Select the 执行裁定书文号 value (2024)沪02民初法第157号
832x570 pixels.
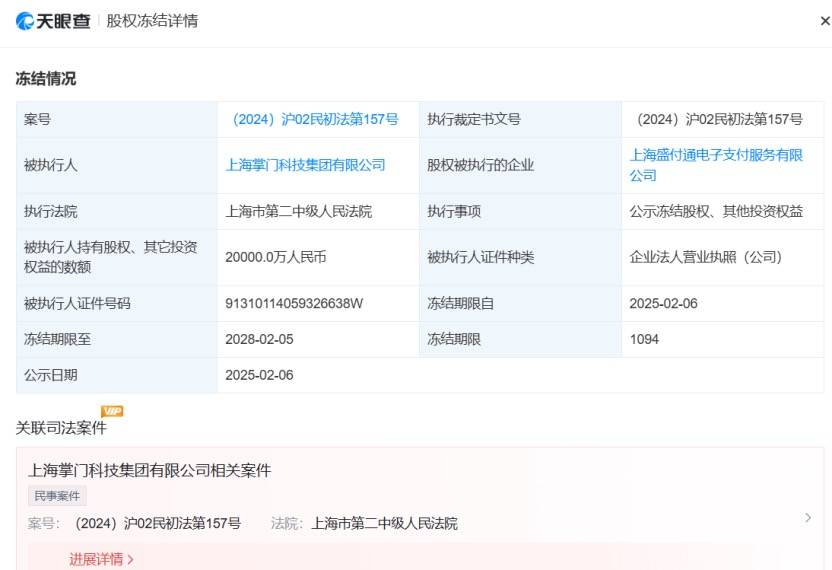(x=720, y=119)
